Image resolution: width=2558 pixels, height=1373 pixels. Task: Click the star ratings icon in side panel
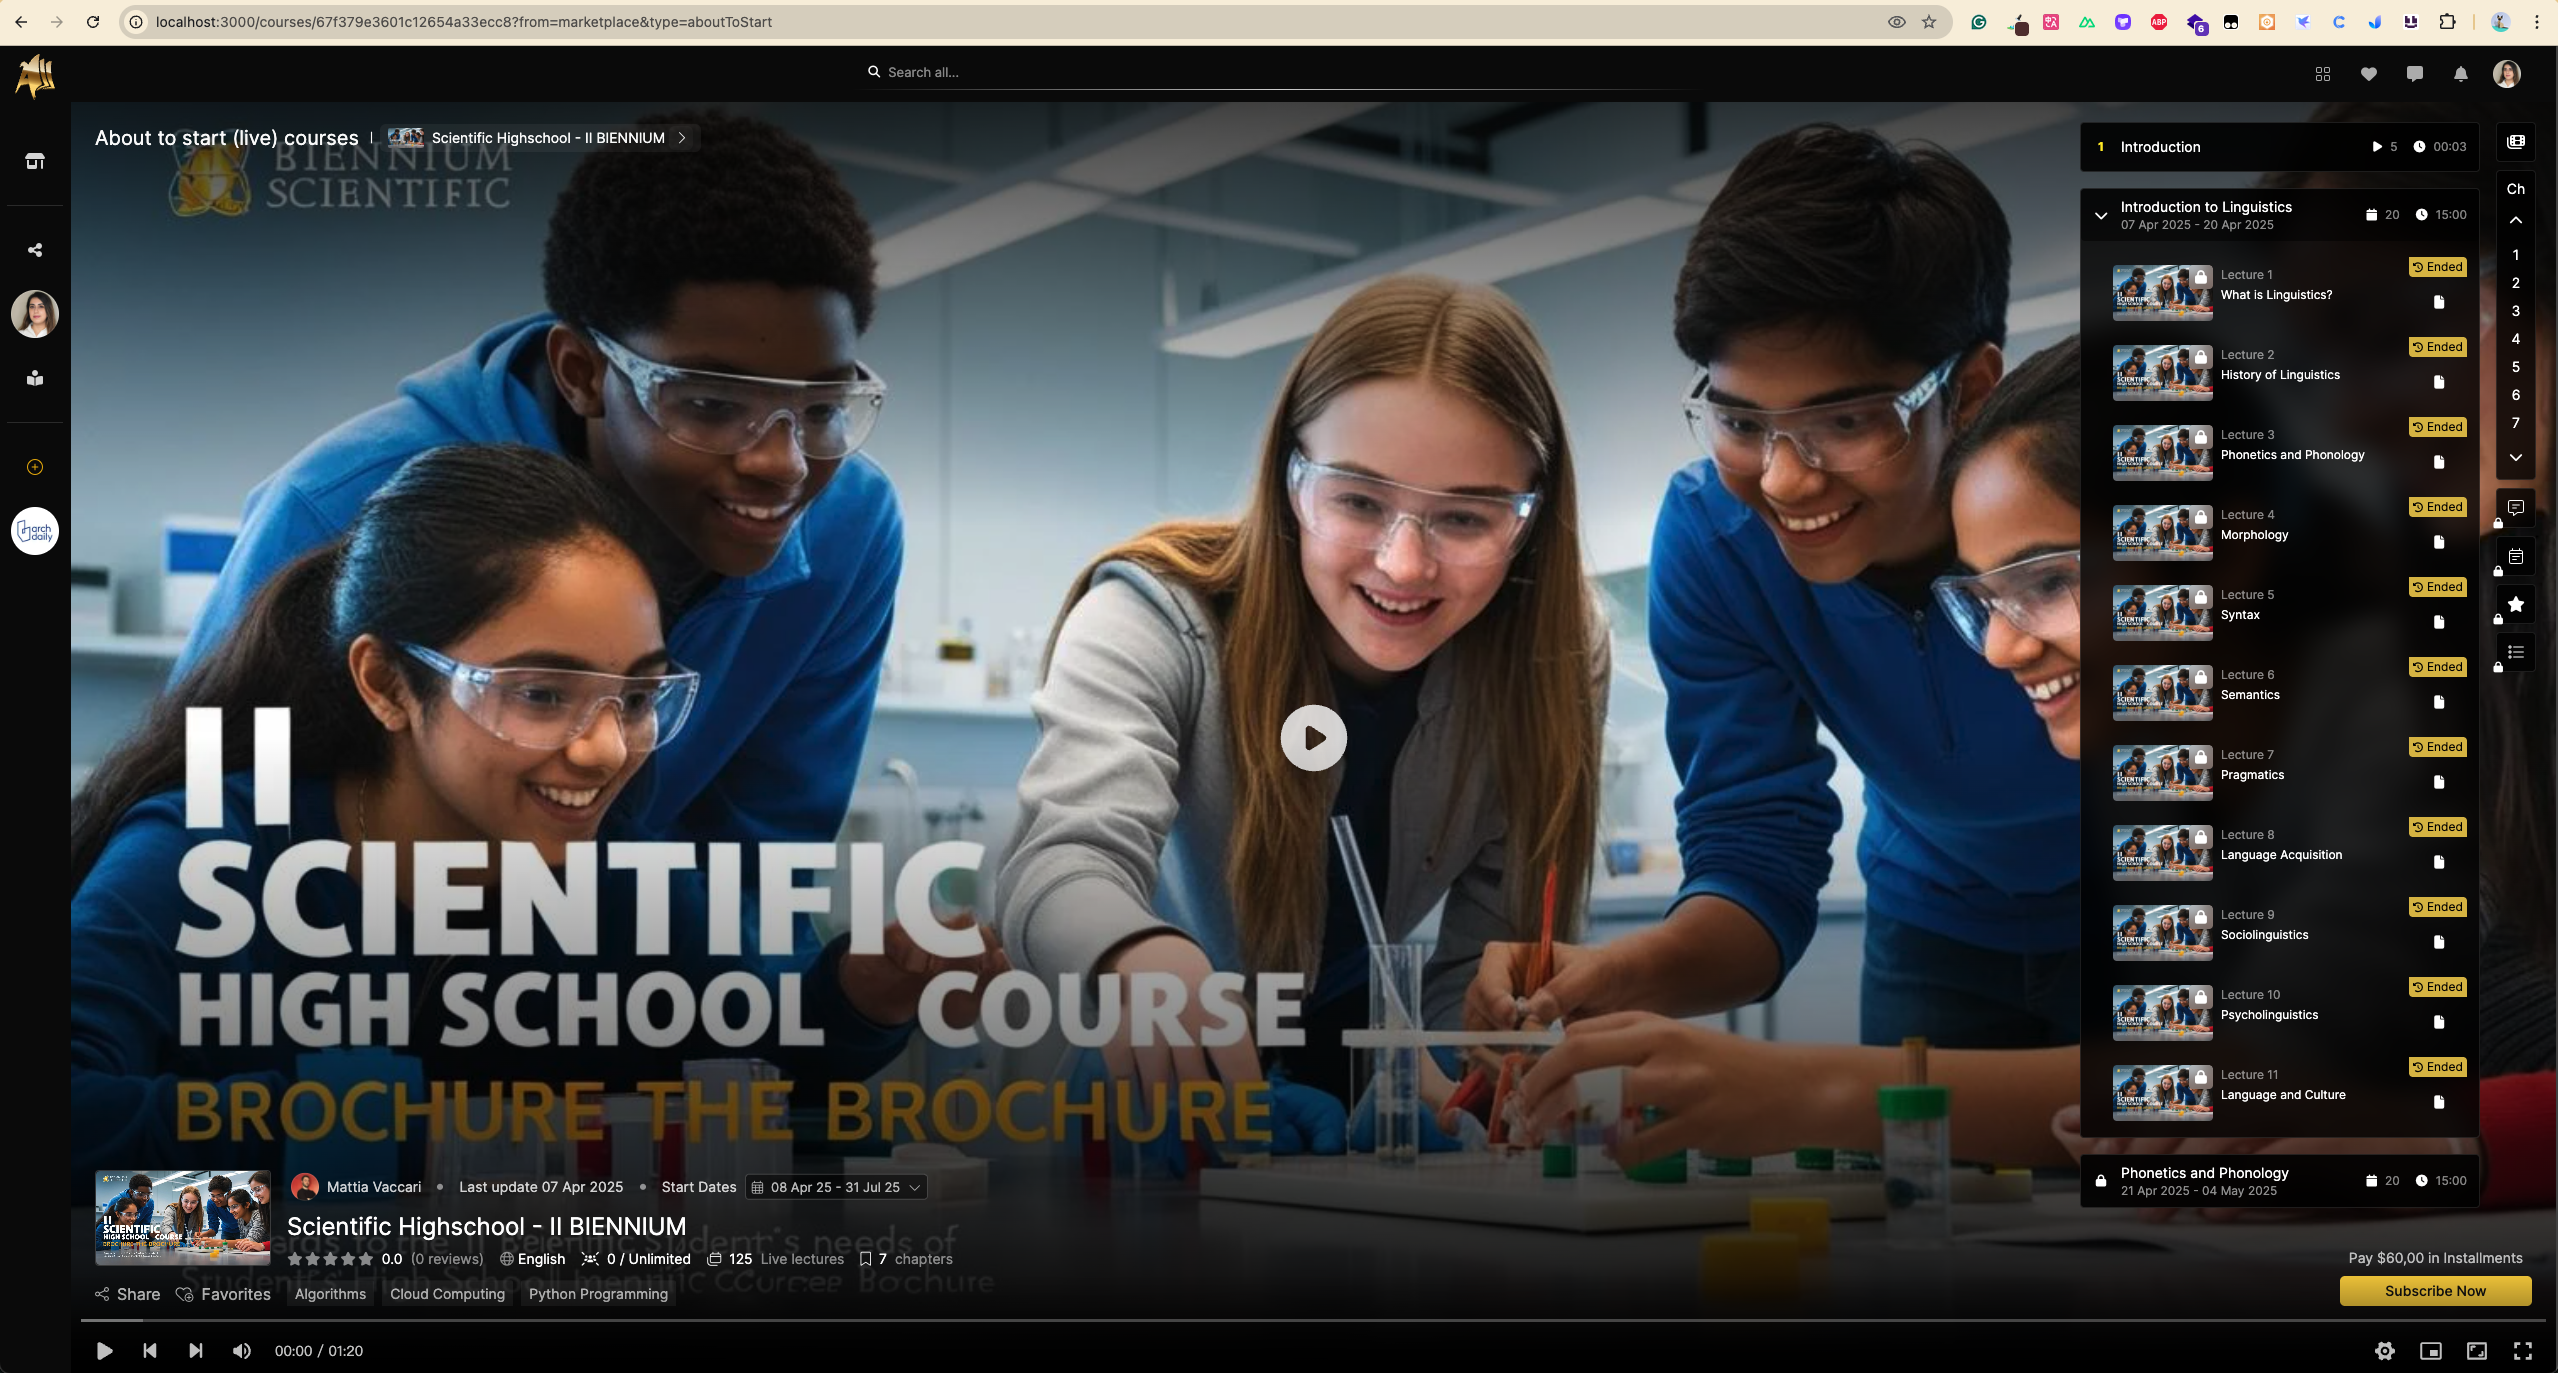tap(2515, 604)
